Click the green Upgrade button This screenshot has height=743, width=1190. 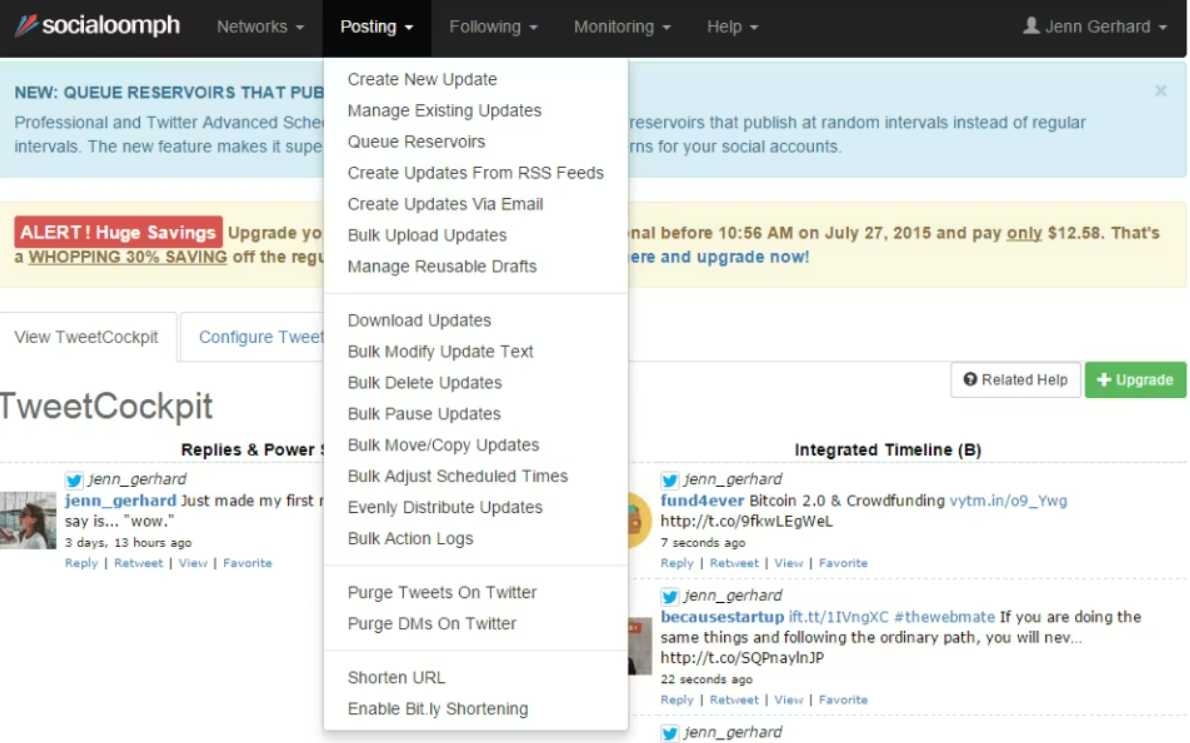click(x=1135, y=380)
